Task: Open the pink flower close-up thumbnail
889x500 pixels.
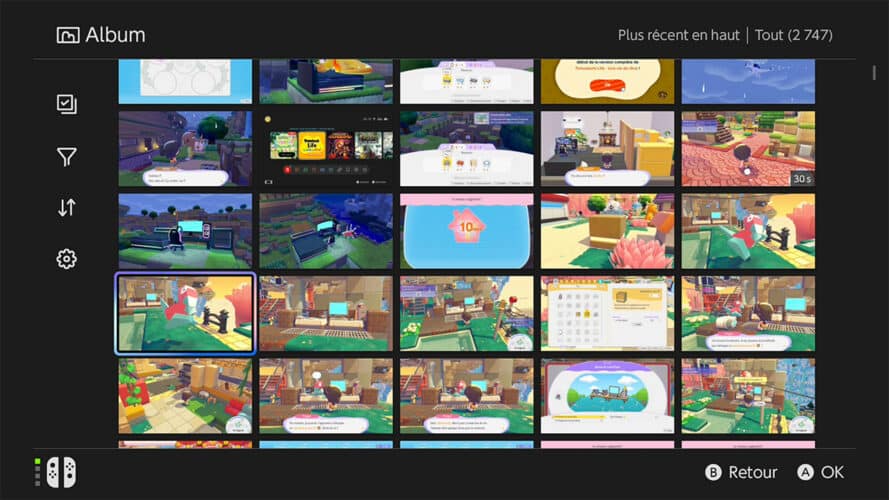Action: tap(607, 231)
